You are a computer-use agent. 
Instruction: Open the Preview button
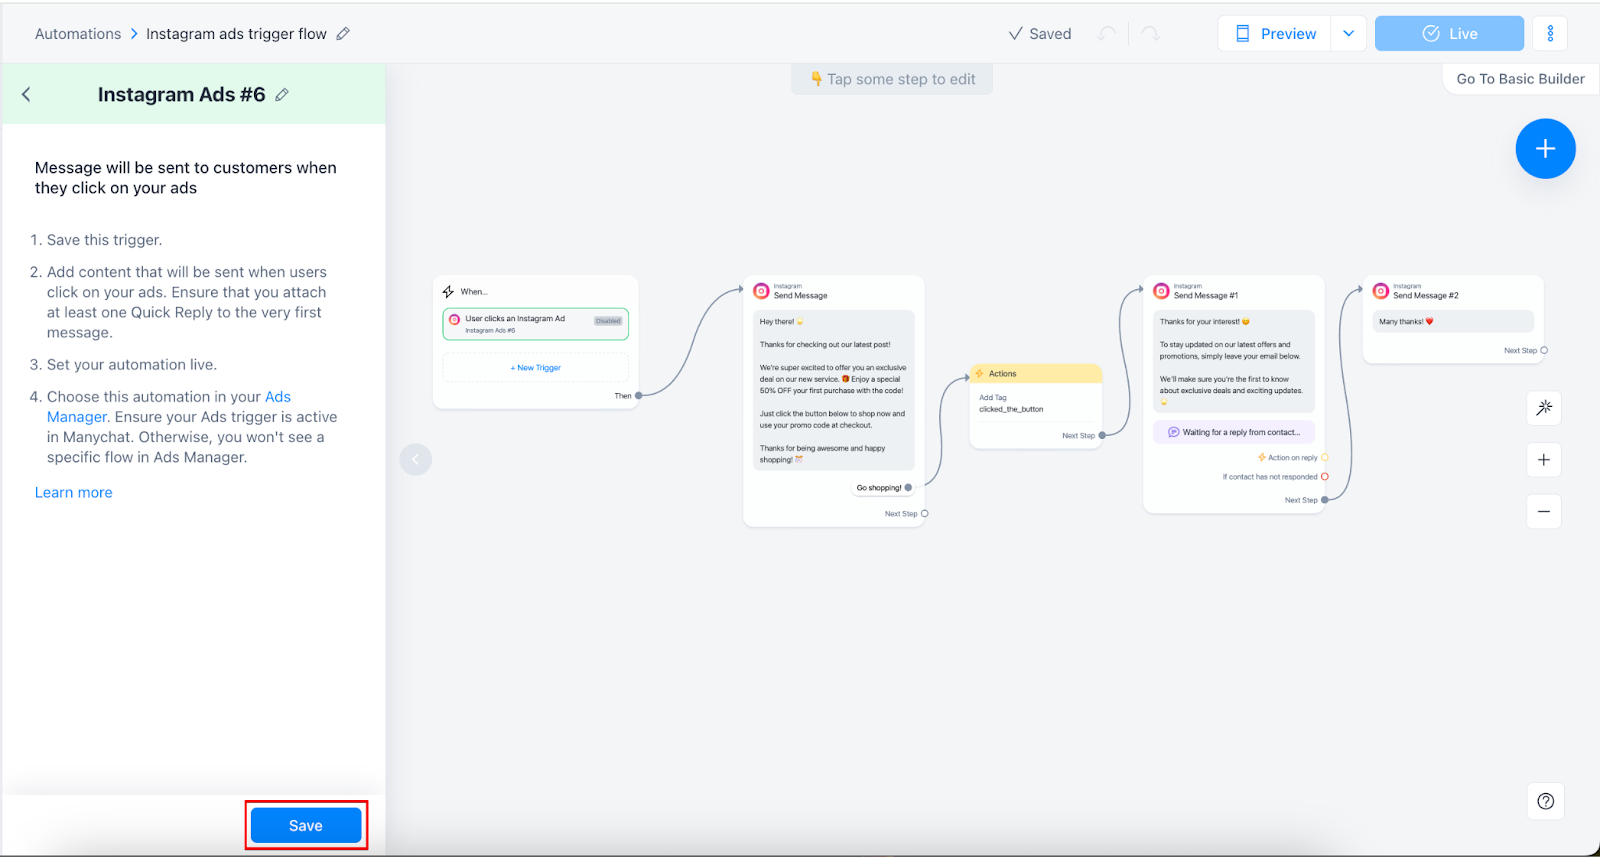click(1275, 34)
